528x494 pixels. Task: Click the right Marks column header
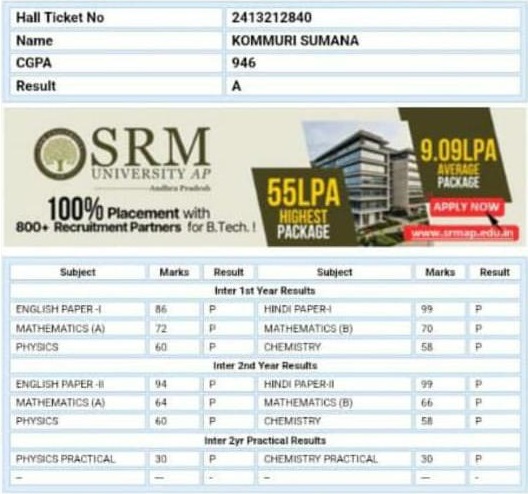point(440,272)
